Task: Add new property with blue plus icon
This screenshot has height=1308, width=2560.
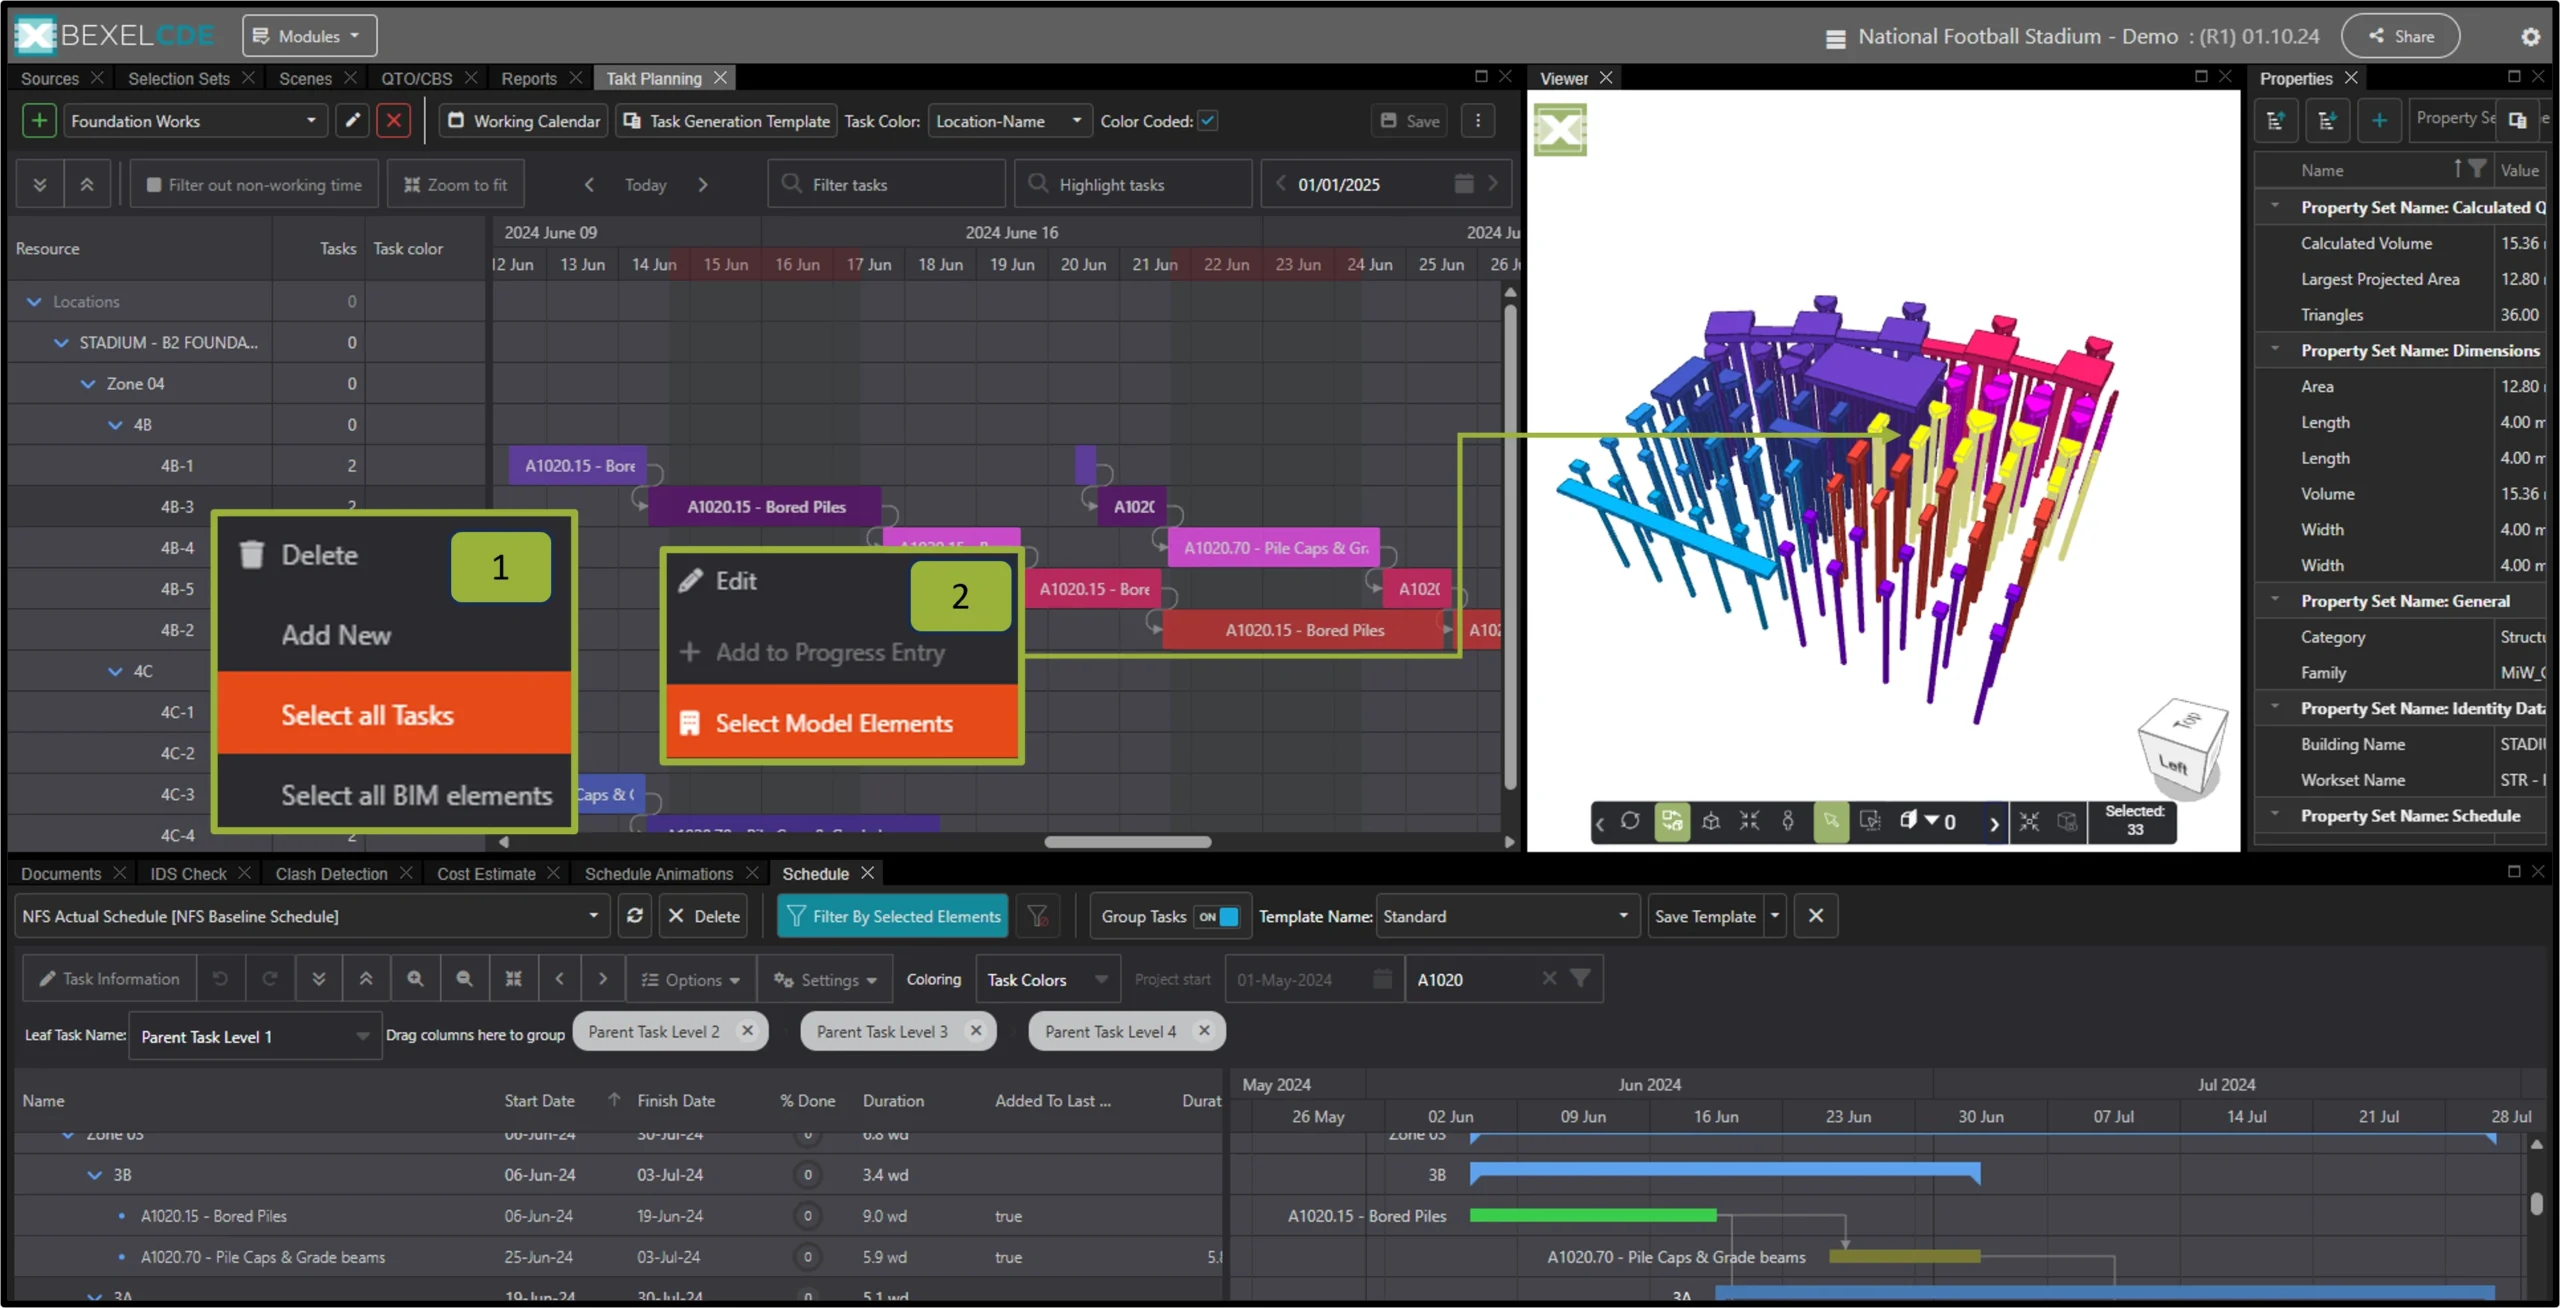Action: point(2379,121)
